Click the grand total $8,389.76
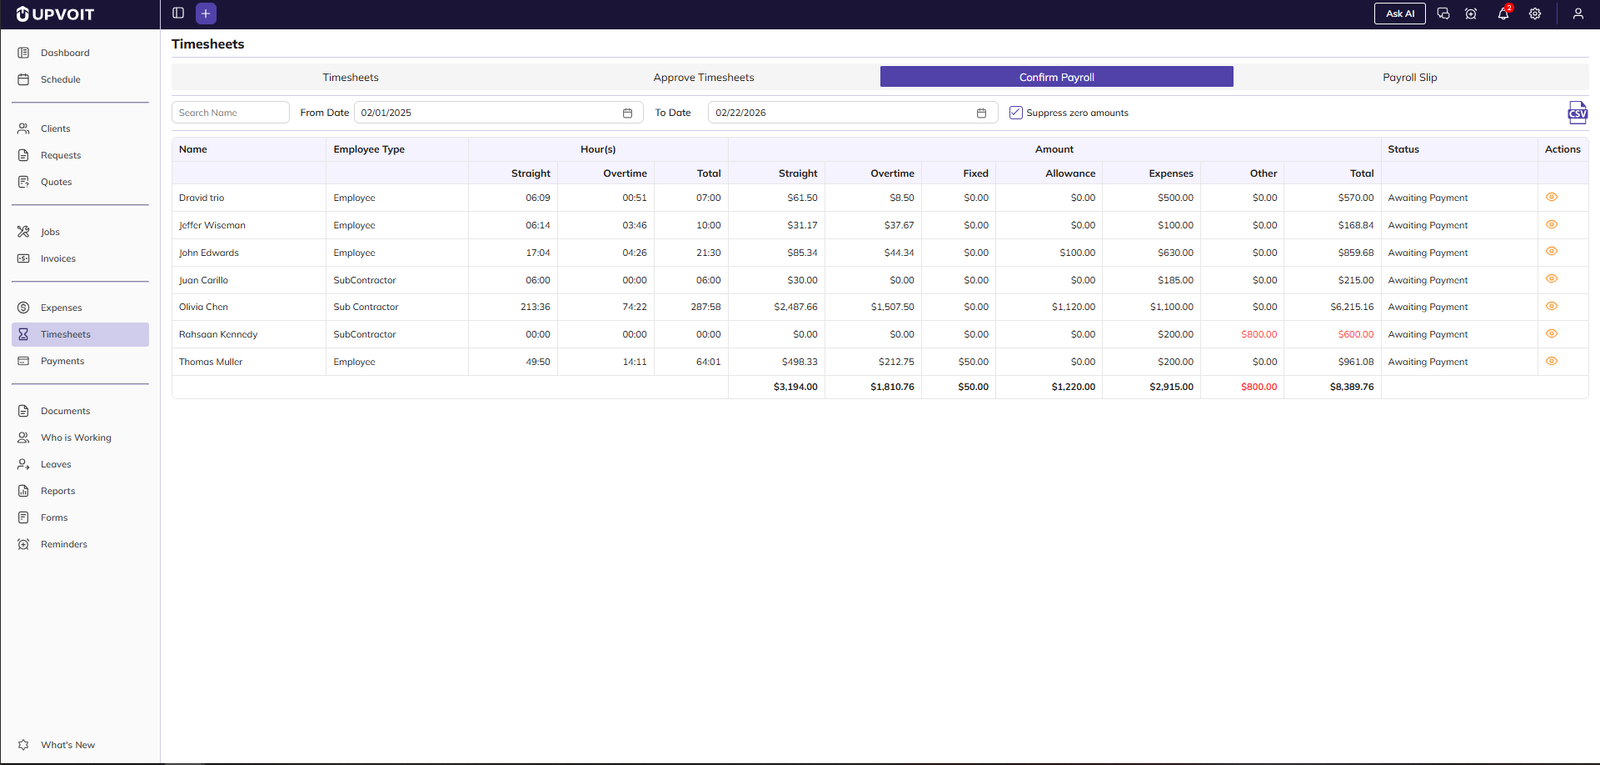 coord(1352,387)
